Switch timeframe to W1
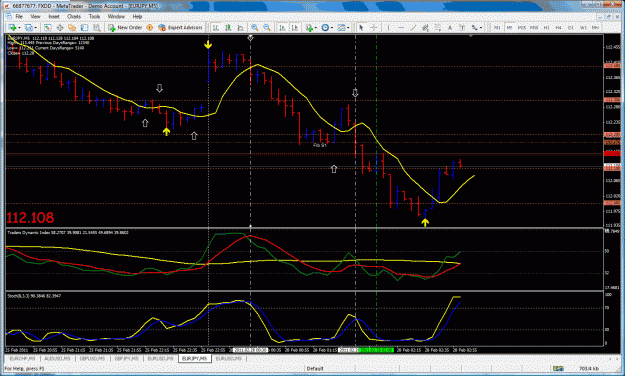This screenshot has height=376, width=625. click(583, 28)
